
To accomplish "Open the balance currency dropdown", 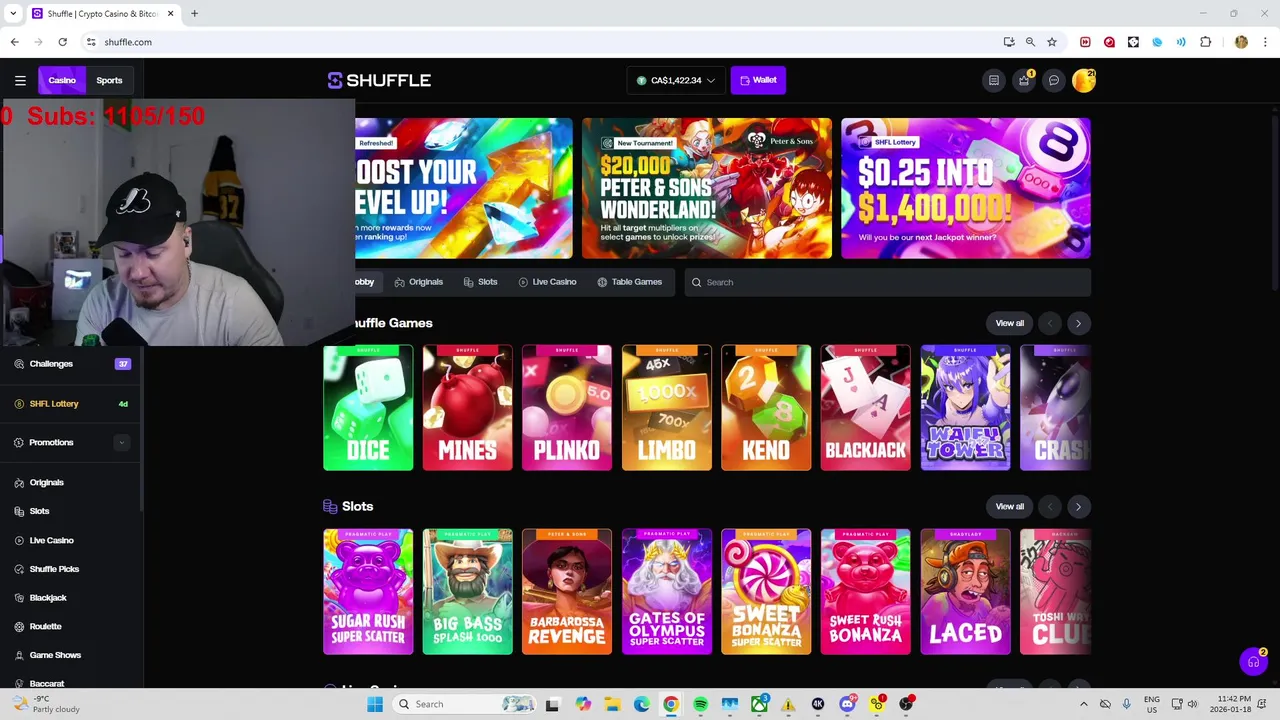I will (676, 80).
